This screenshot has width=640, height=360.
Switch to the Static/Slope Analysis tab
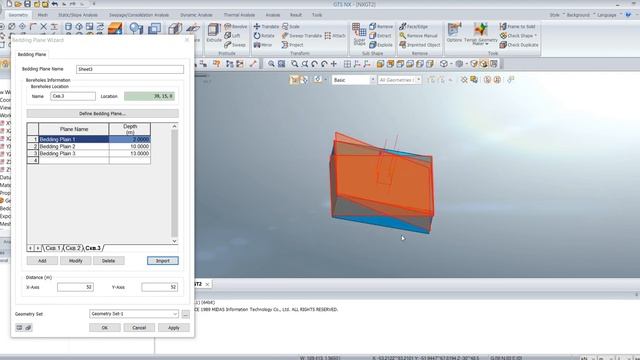(78, 15)
